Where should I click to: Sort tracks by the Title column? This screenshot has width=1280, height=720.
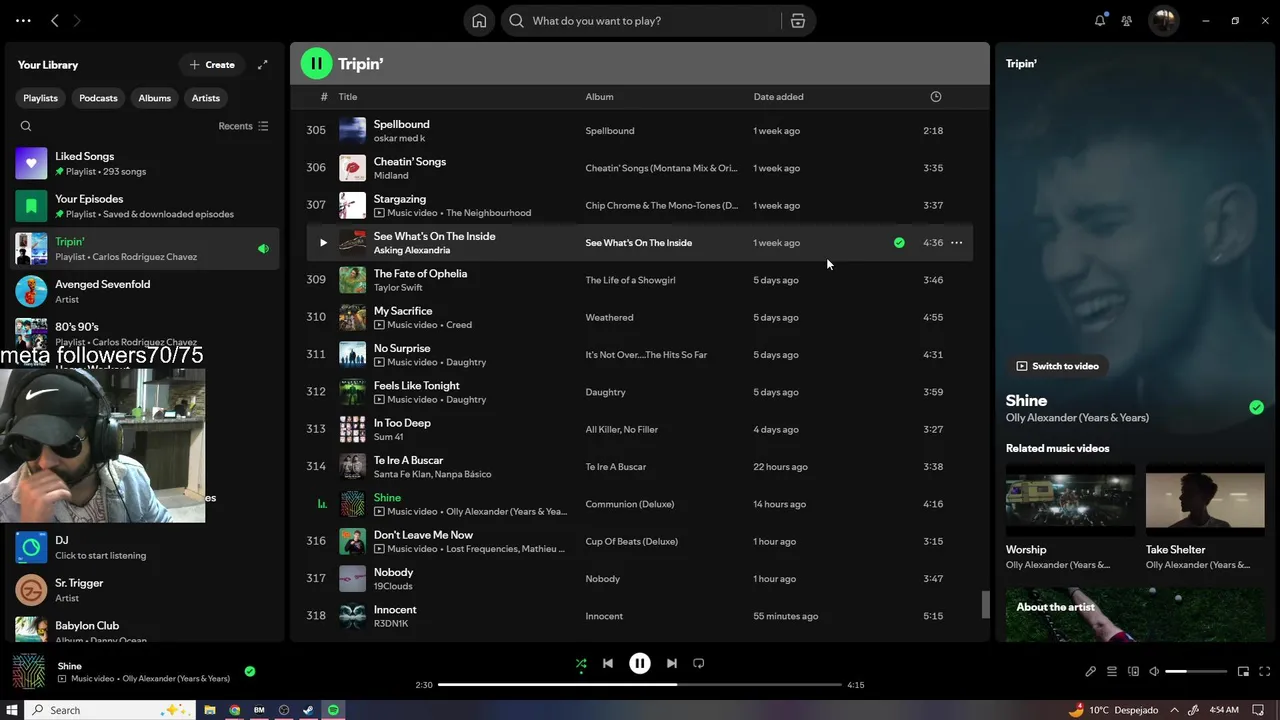point(348,97)
